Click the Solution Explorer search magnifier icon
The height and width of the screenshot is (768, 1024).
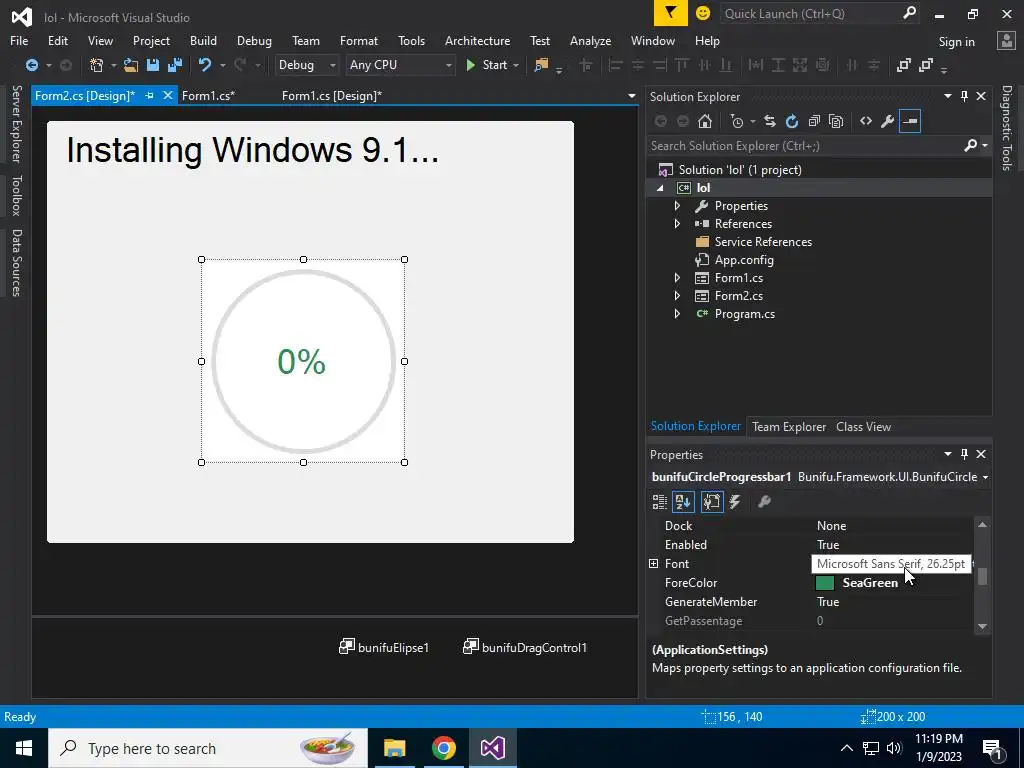pyautogui.click(x=971, y=145)
